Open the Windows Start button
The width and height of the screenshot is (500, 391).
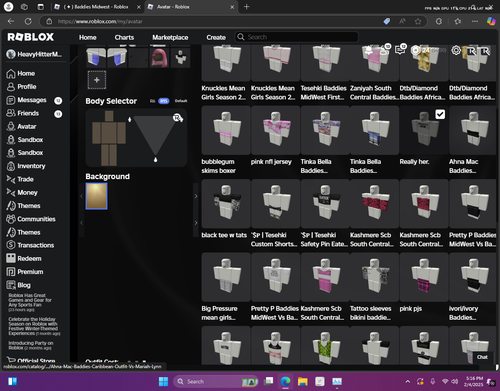[163, 381]
